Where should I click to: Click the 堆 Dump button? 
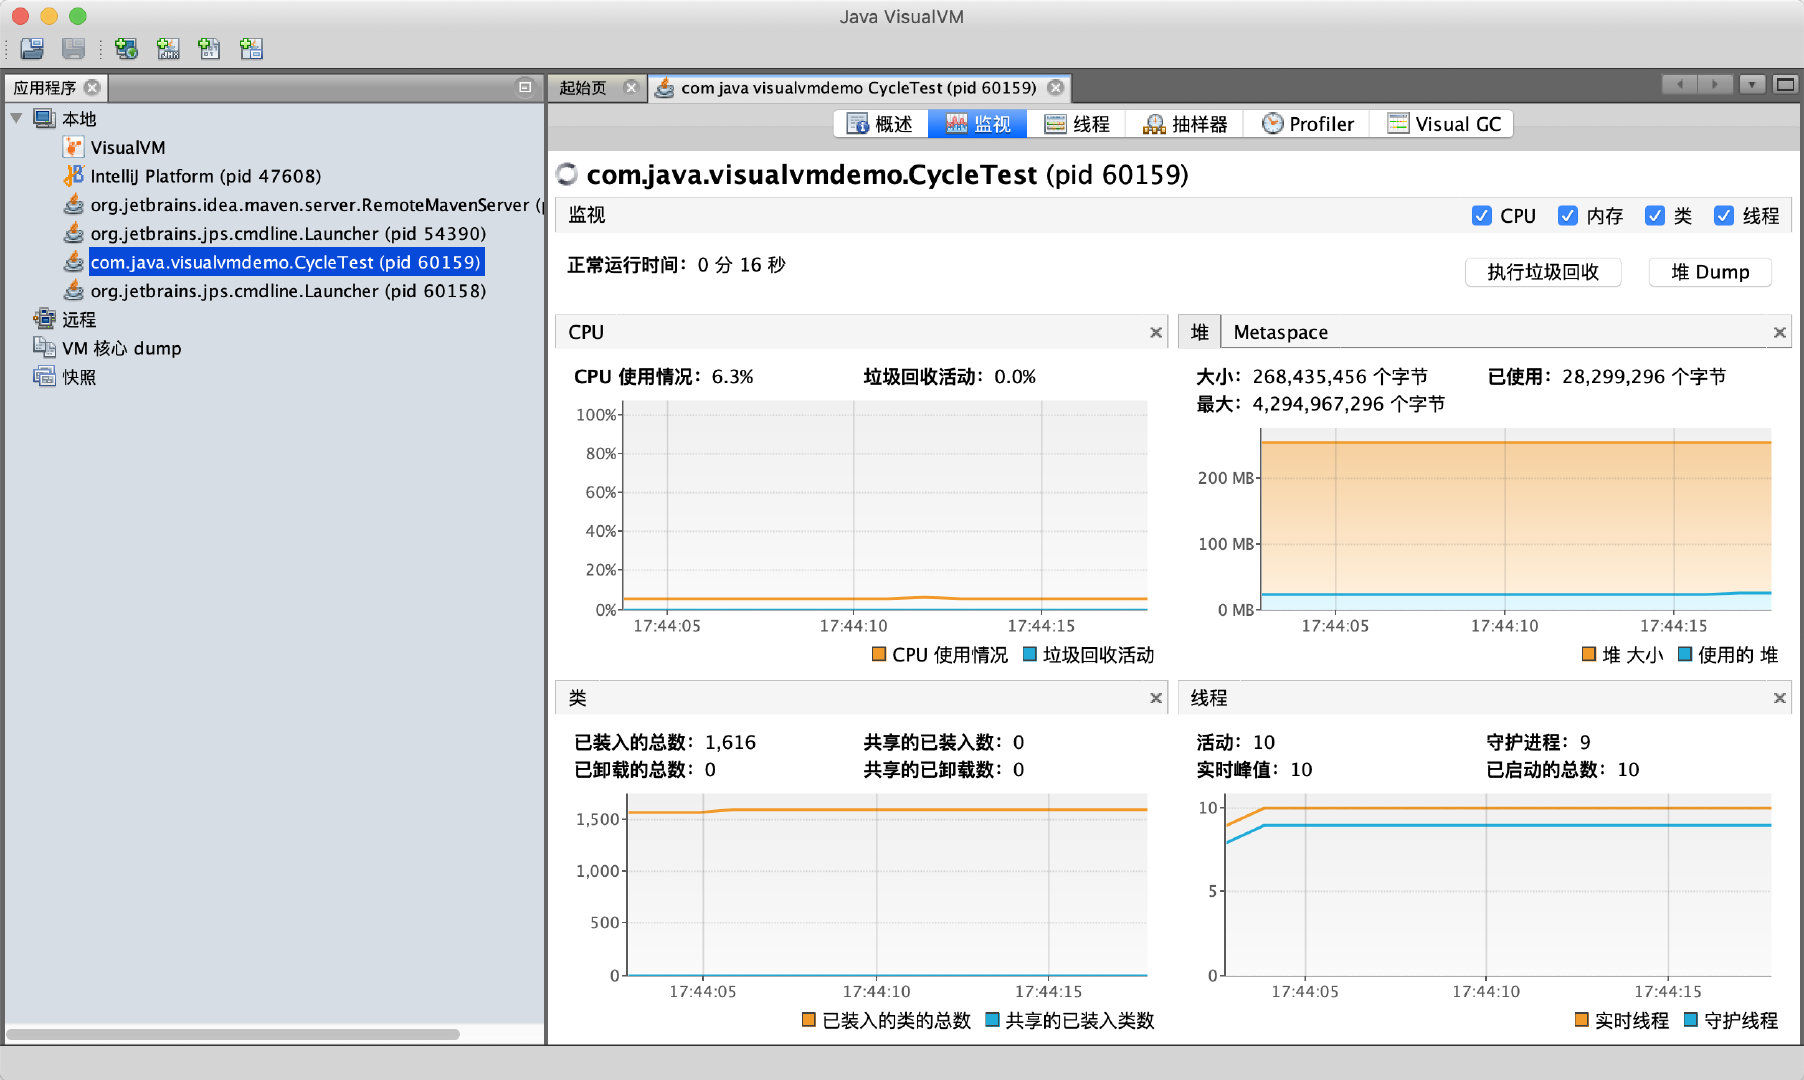[1710, 272]
